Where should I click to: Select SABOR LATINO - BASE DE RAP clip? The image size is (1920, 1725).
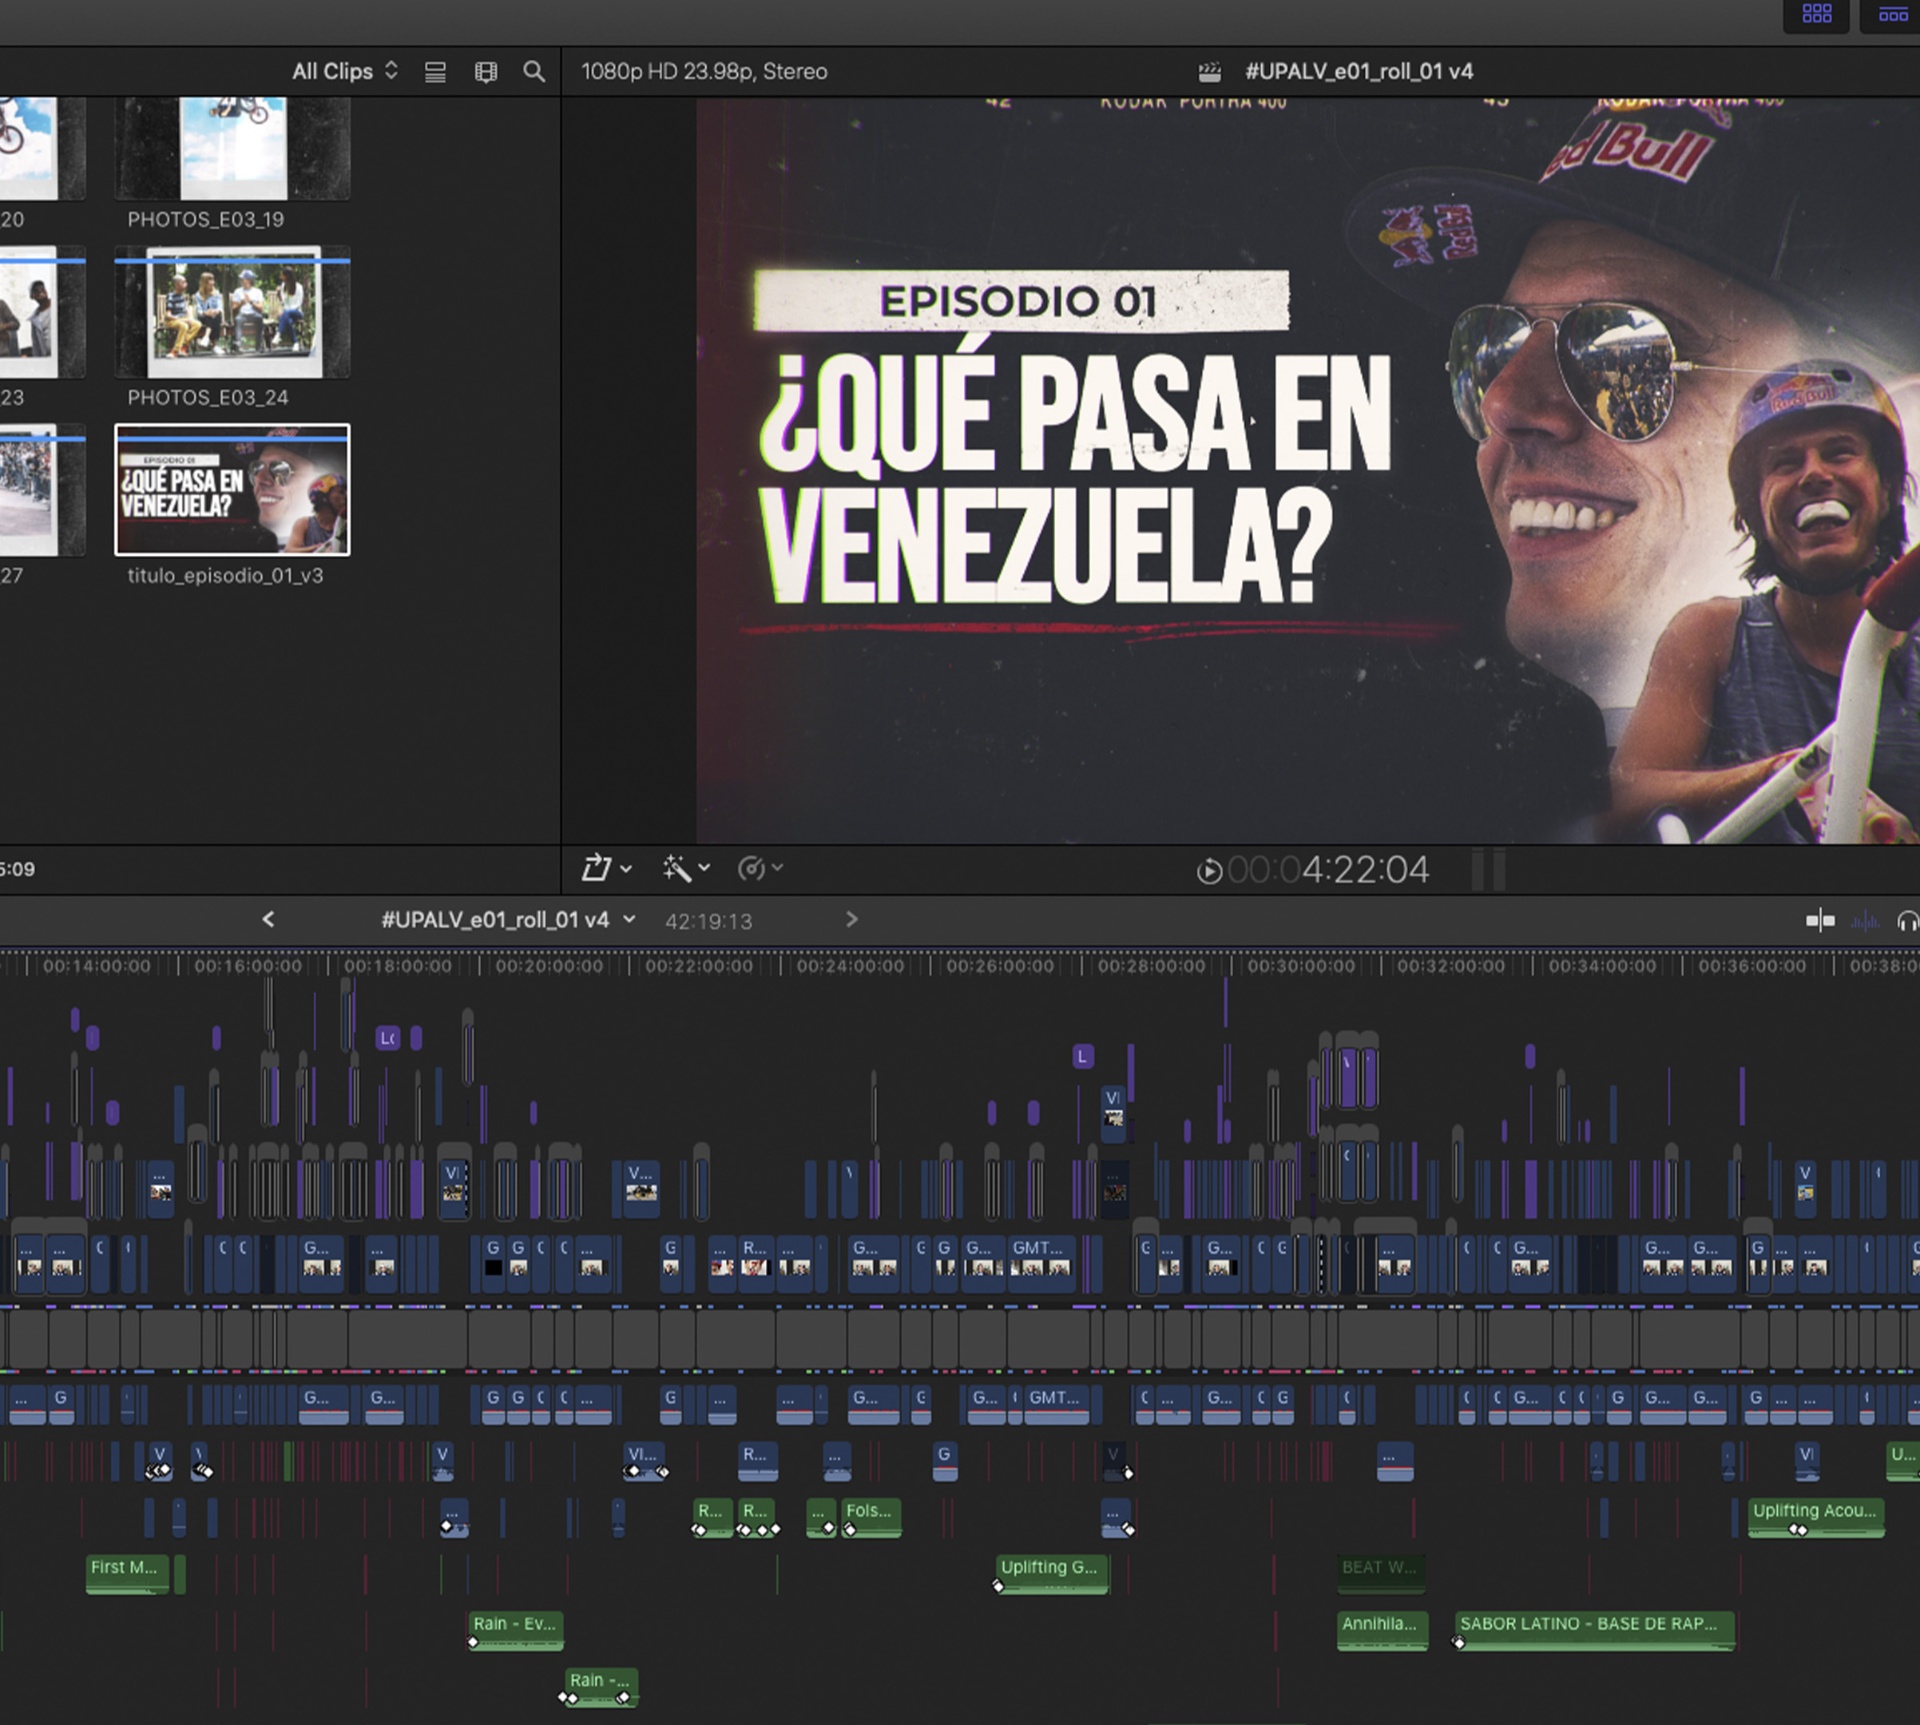1595,1631
